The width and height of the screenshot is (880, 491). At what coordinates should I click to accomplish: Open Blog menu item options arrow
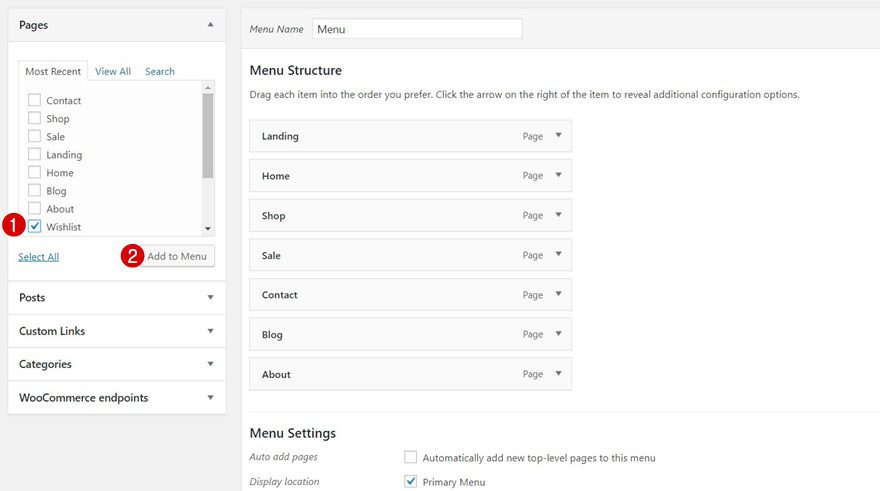(558, 334)
